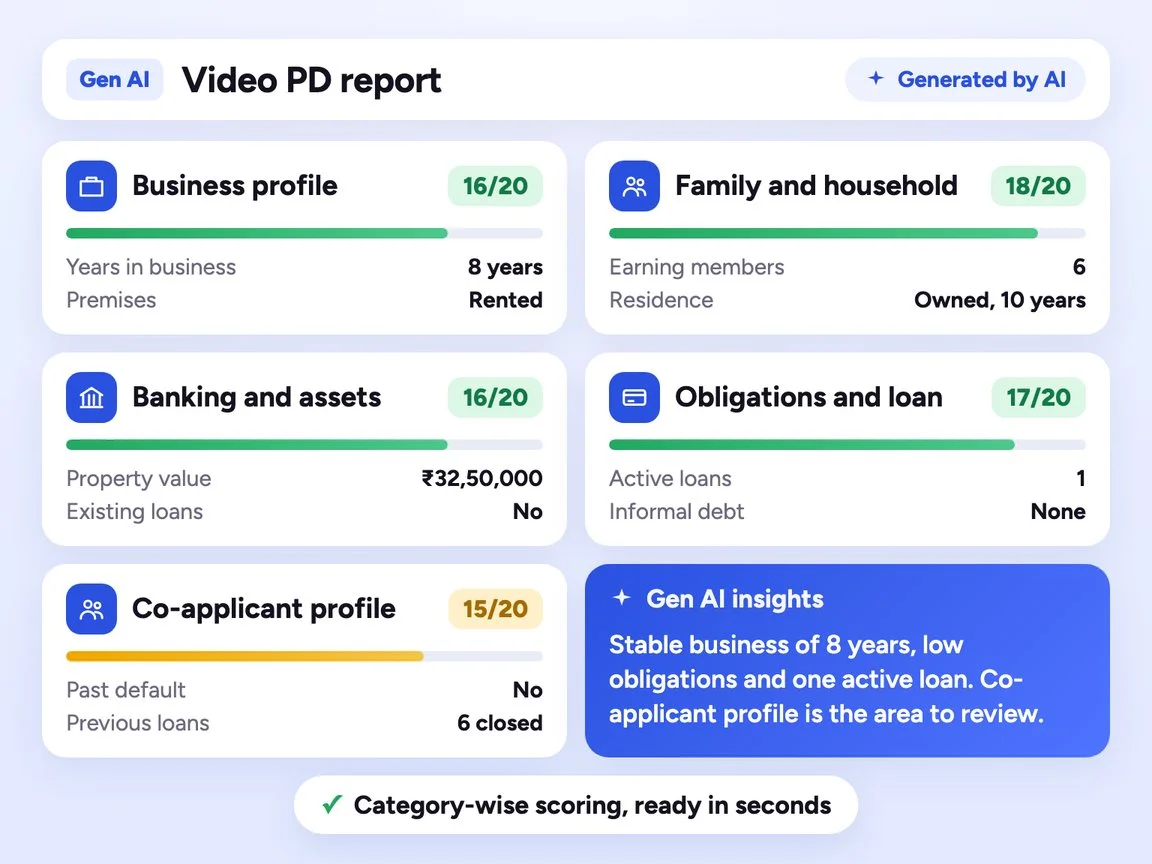The height and width of the screenshot is (864, 1152).
Task: Click the sparkle icon beside Gen AI insights
Action: point(622,598)
